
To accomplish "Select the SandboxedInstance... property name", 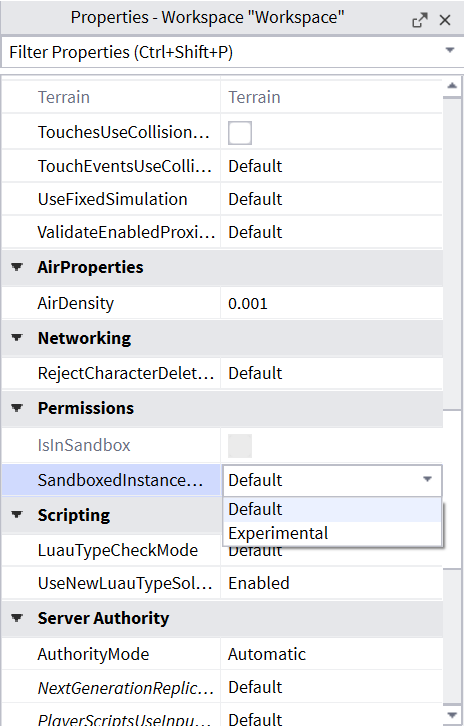I will [x=120, y=480].
